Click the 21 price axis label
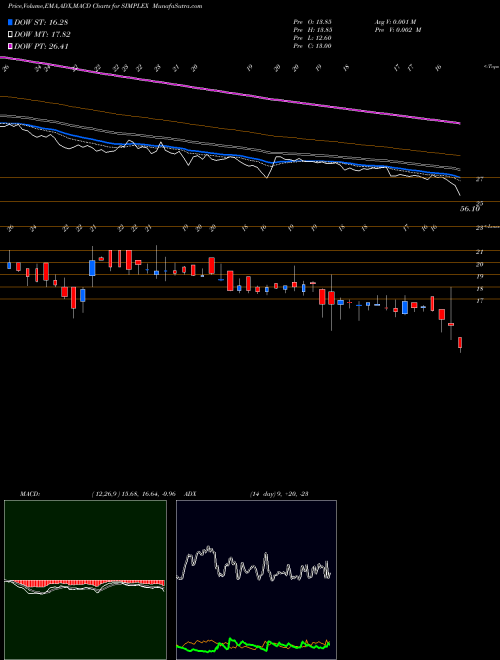Image resolution: width=500 pixels, height=660 pixels. pos(479,252)
